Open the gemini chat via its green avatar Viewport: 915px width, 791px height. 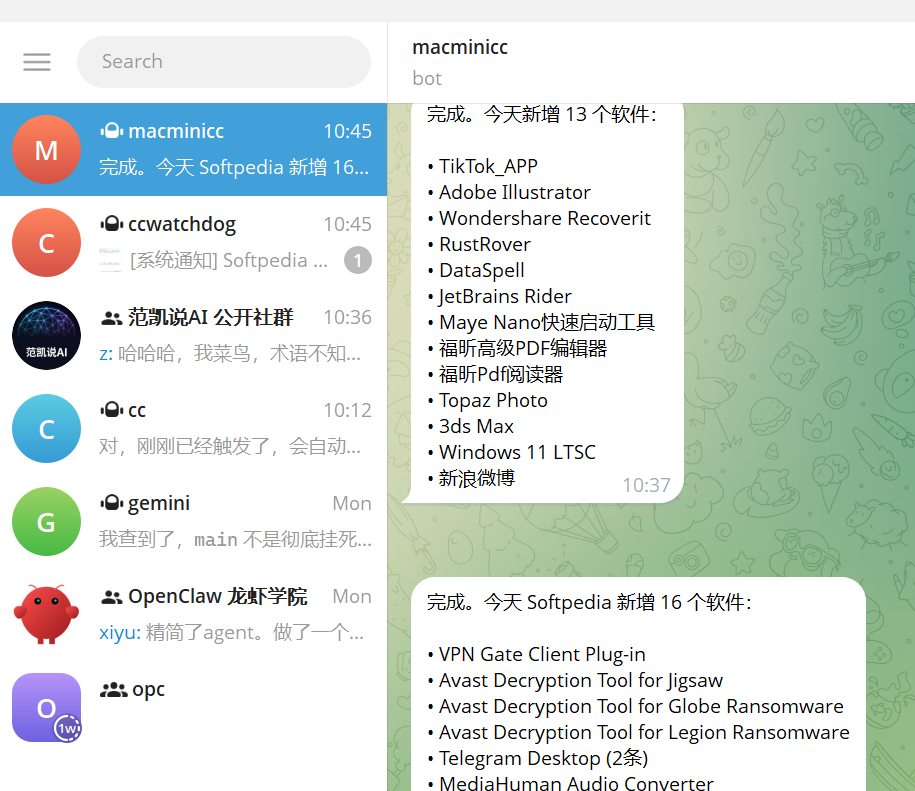46,521
